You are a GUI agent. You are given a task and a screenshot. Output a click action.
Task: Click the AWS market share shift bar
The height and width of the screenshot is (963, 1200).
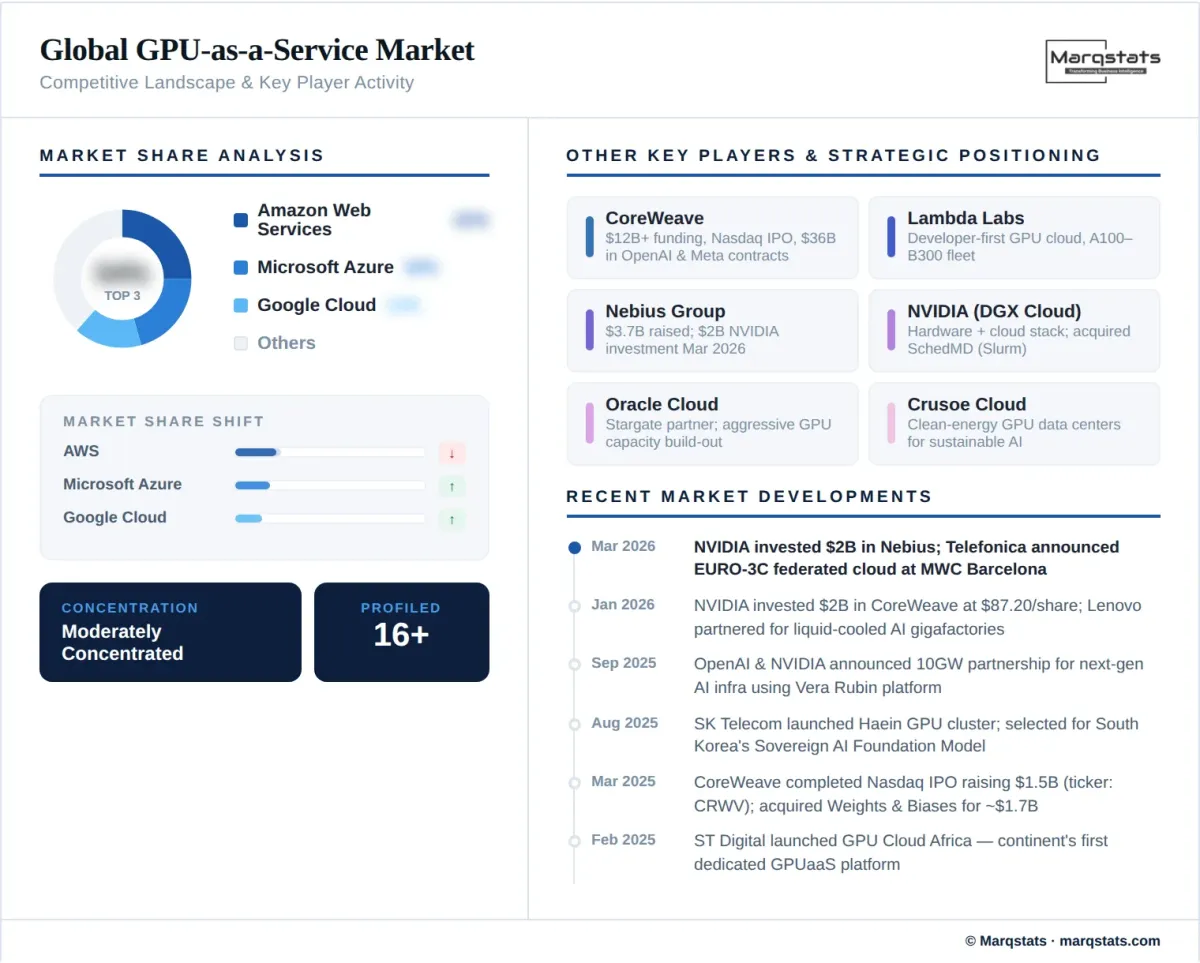pyautogui.click(x=330, y=452)
